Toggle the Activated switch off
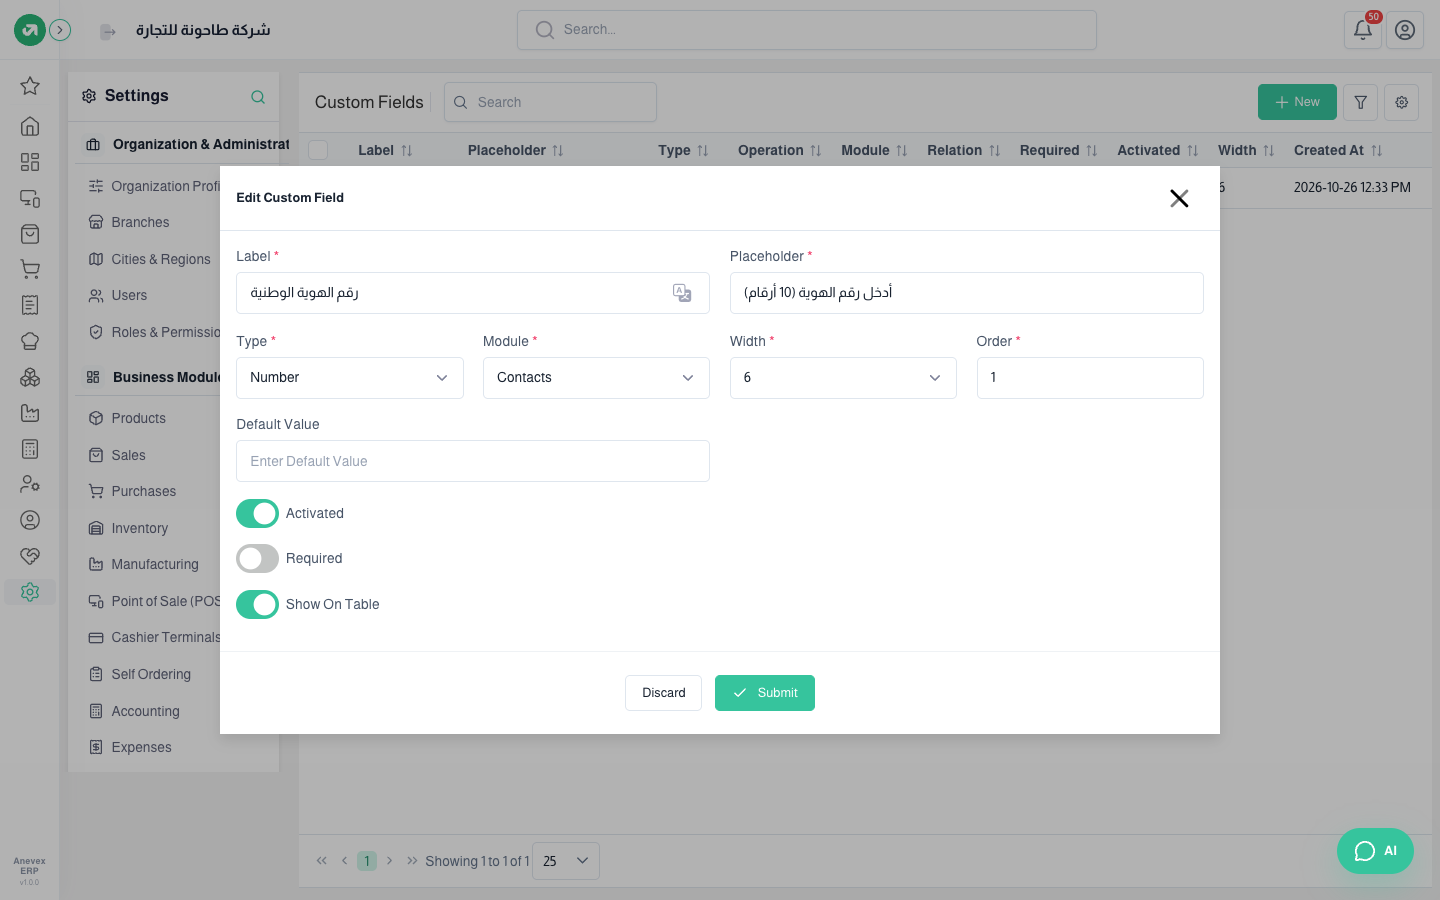This screenshot has width=1440, height=900. (257, 514)
